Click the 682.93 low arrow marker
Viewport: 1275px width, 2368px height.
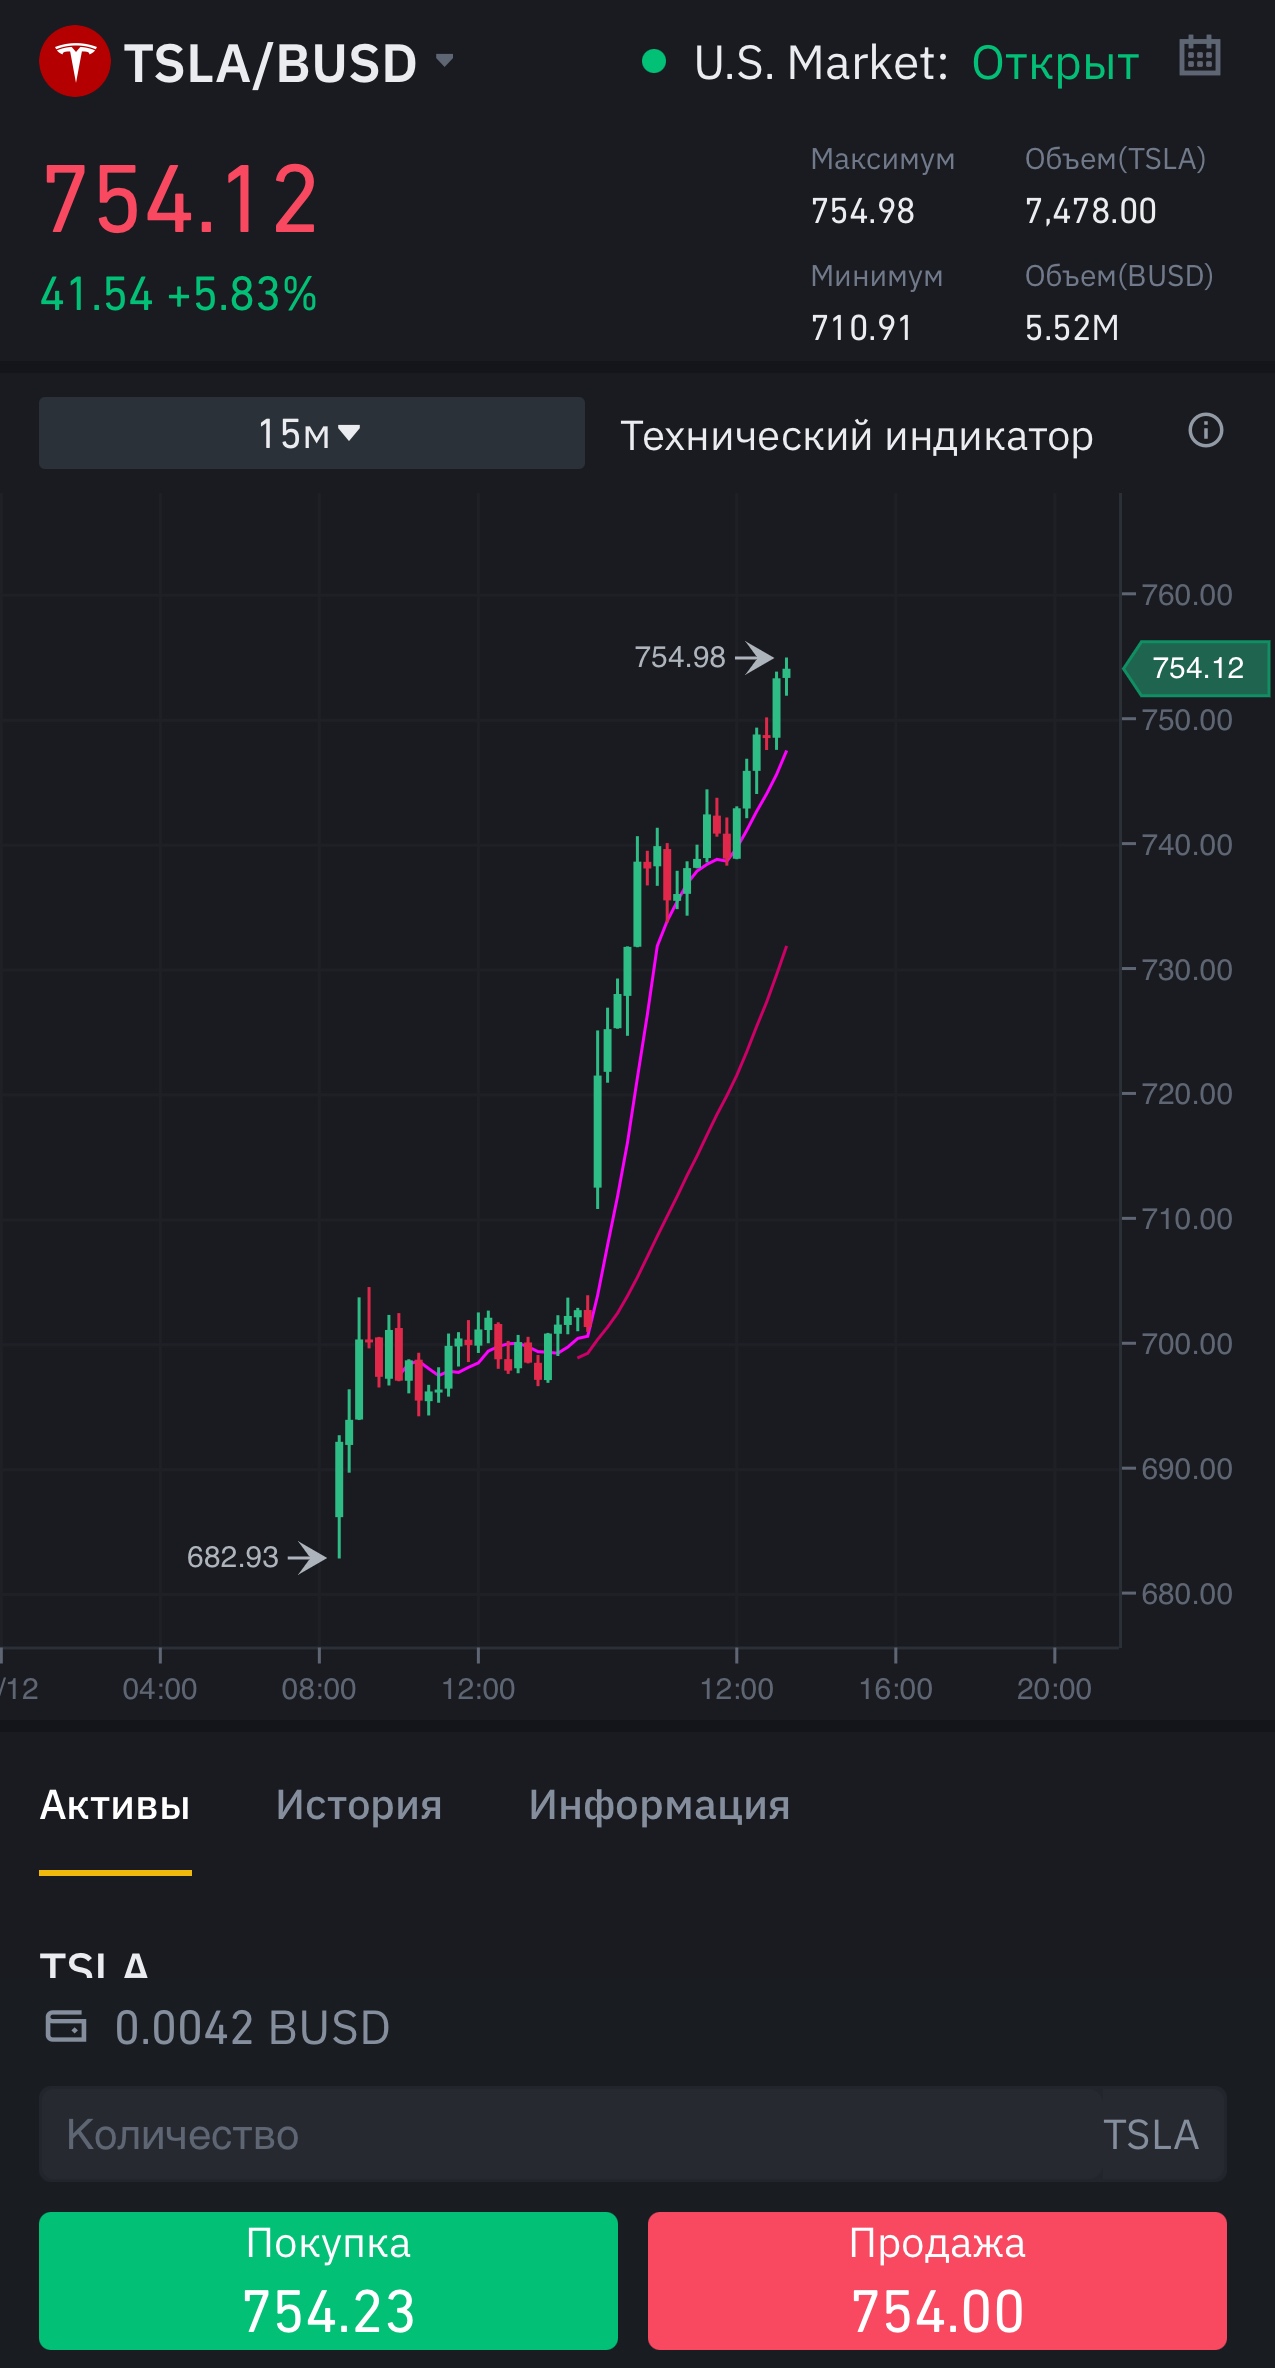307,1557
